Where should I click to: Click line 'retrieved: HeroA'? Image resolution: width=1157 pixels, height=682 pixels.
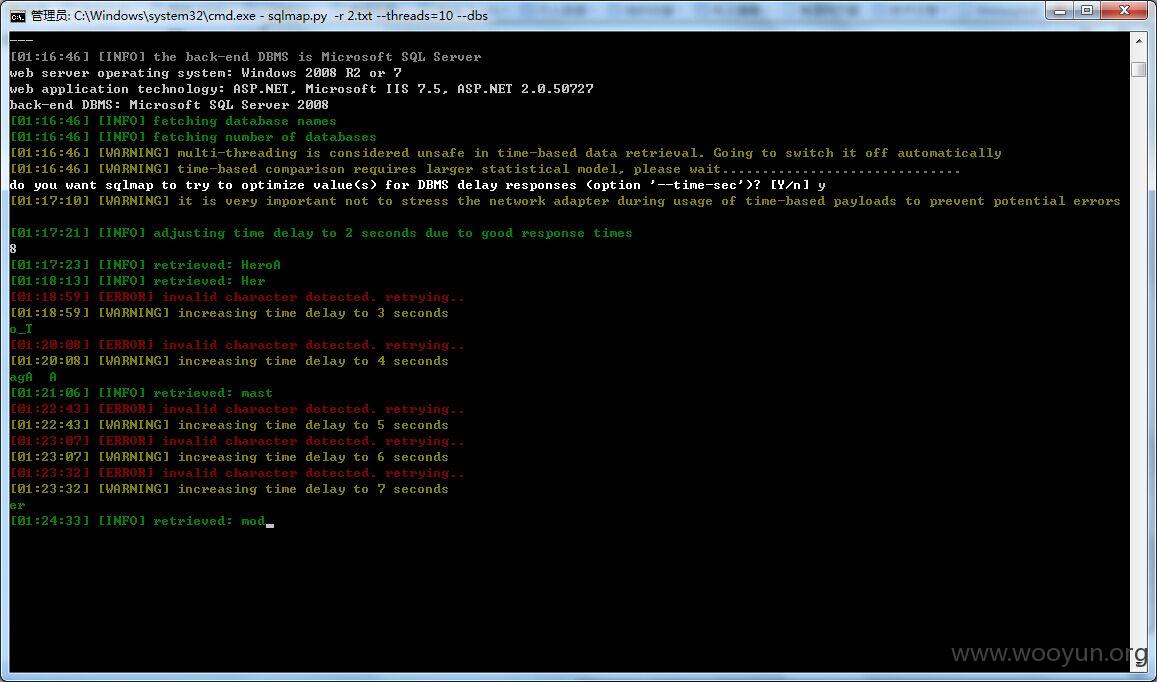coord(145,265)
